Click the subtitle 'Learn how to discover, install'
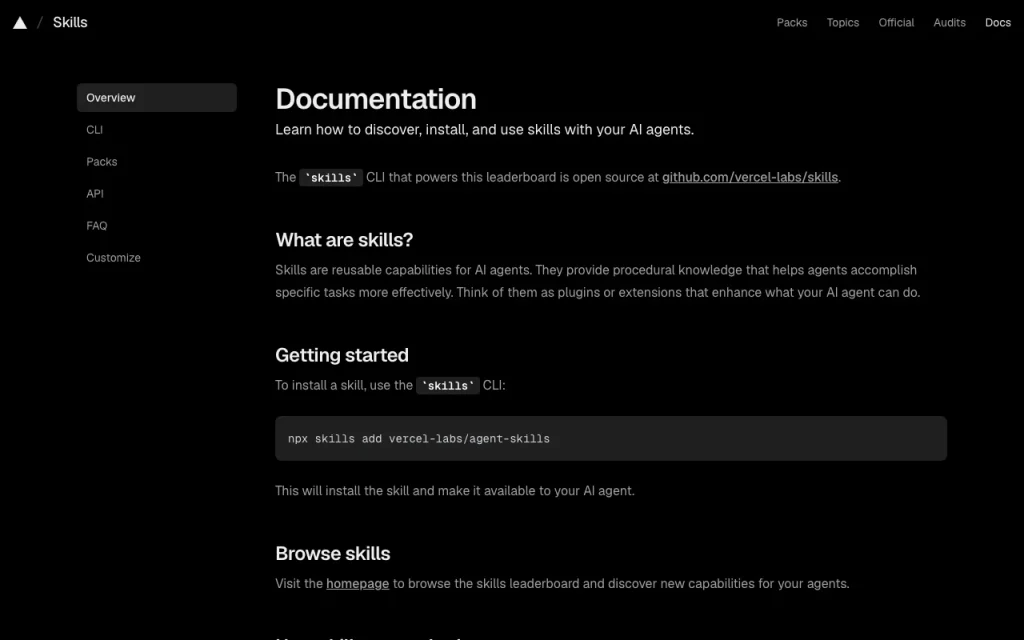1024x640 pixels. [x=485, y=129]
